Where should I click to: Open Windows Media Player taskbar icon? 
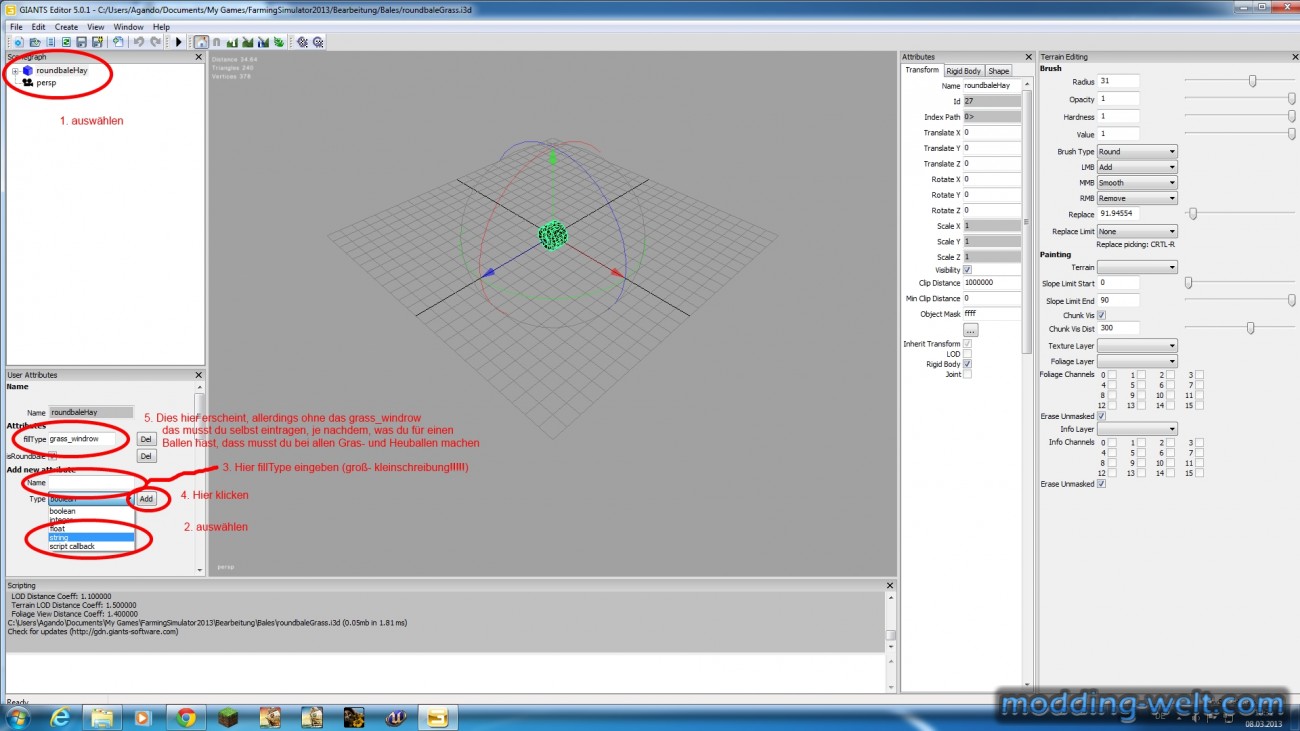click(143, 718)
